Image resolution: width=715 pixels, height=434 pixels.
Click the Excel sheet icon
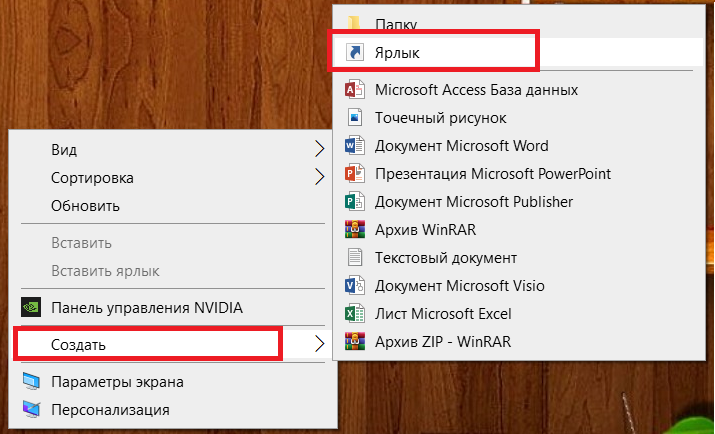(x=355, y=314)
